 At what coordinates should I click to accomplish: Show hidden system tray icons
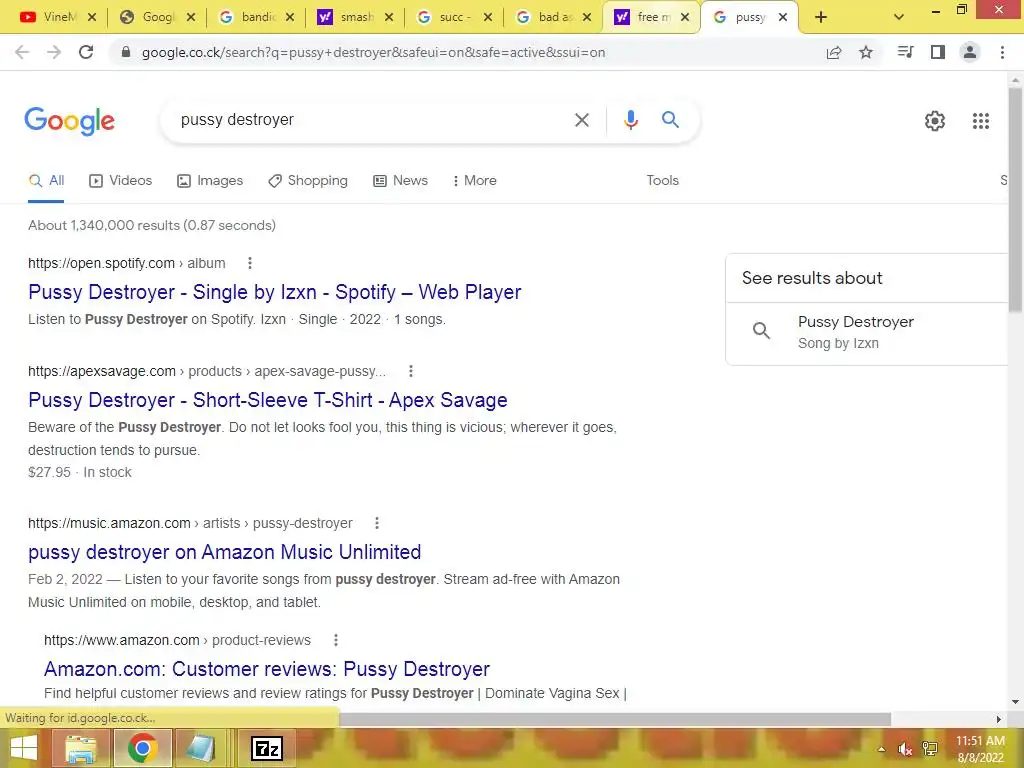pyautogui.click(x=882, y=749)
